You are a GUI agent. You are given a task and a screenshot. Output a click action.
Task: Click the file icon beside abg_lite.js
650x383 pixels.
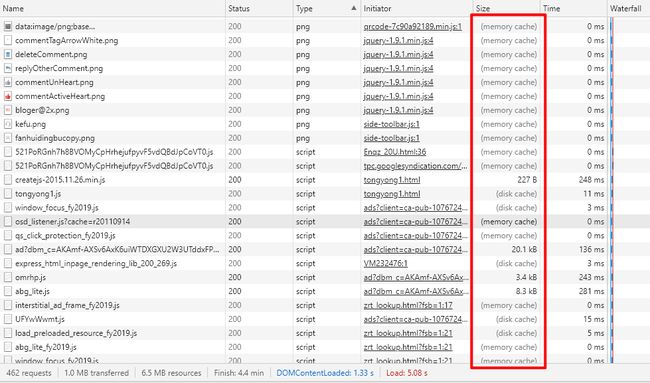pyautogui.click(x=7, y=291)
